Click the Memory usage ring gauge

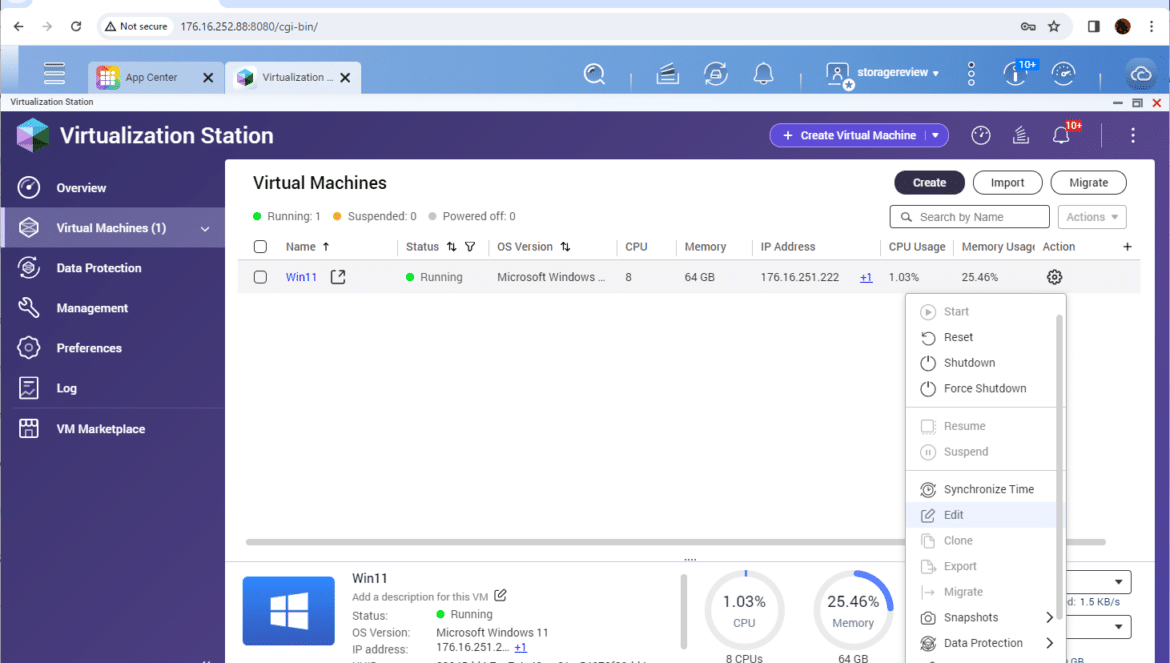point(853,611)
